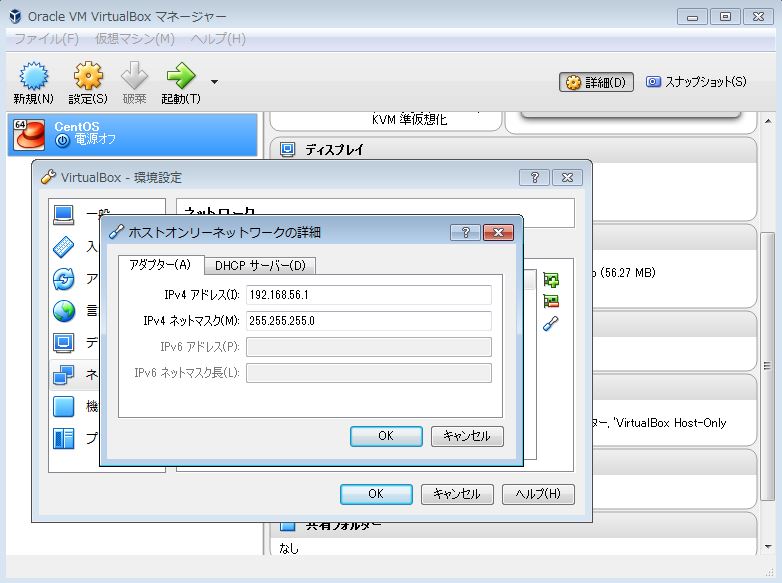Select Extensions category icon in preferences
Viewport: 782px width, 583px height.
(x=64, y=406)
